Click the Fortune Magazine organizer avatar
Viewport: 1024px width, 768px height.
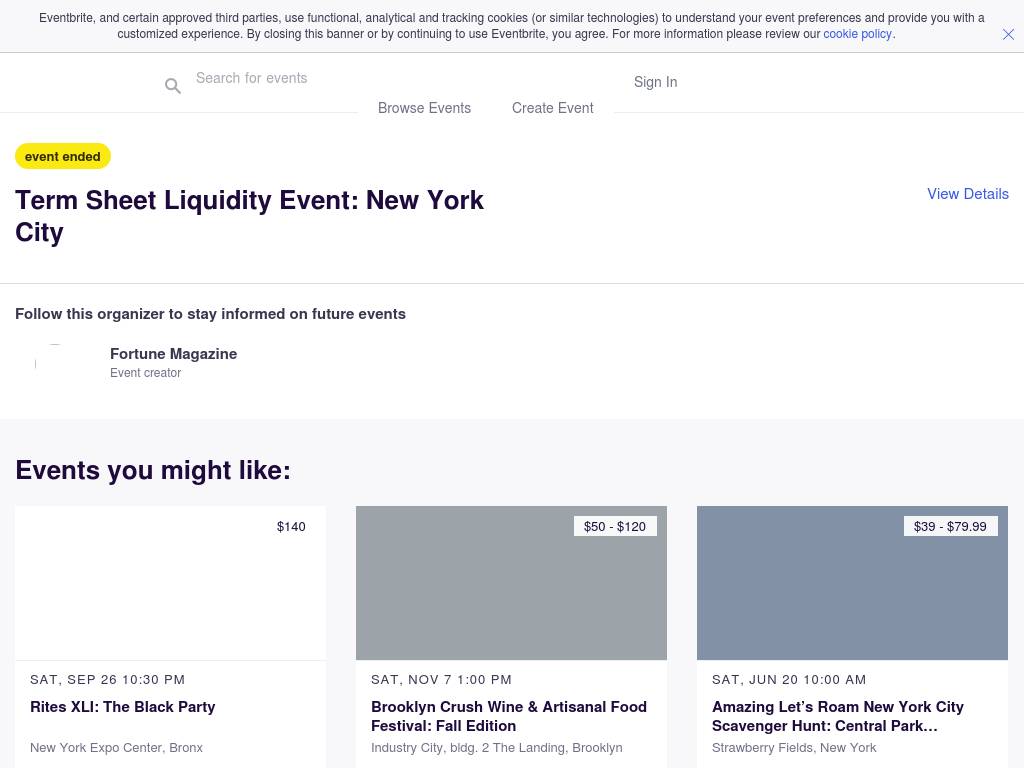(55, 363)
